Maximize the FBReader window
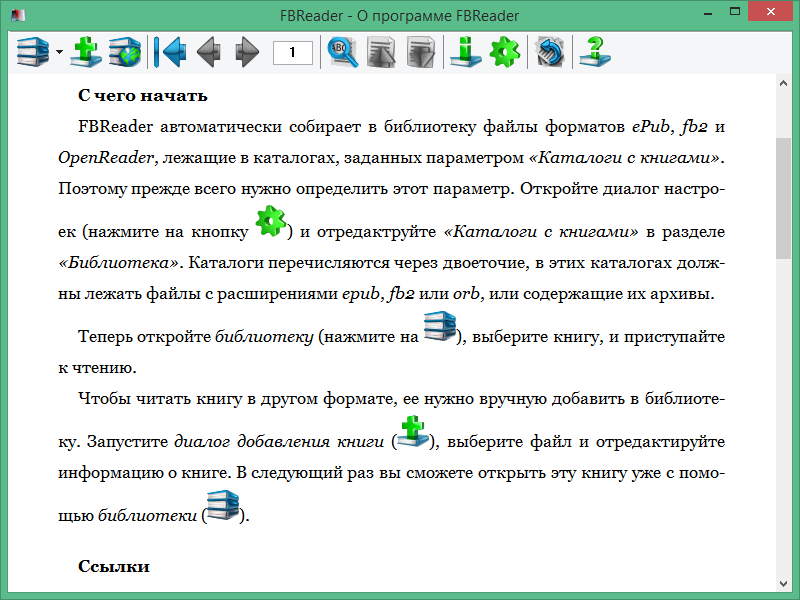The height and width of the screenshot is (600, 800). [735, 12]
